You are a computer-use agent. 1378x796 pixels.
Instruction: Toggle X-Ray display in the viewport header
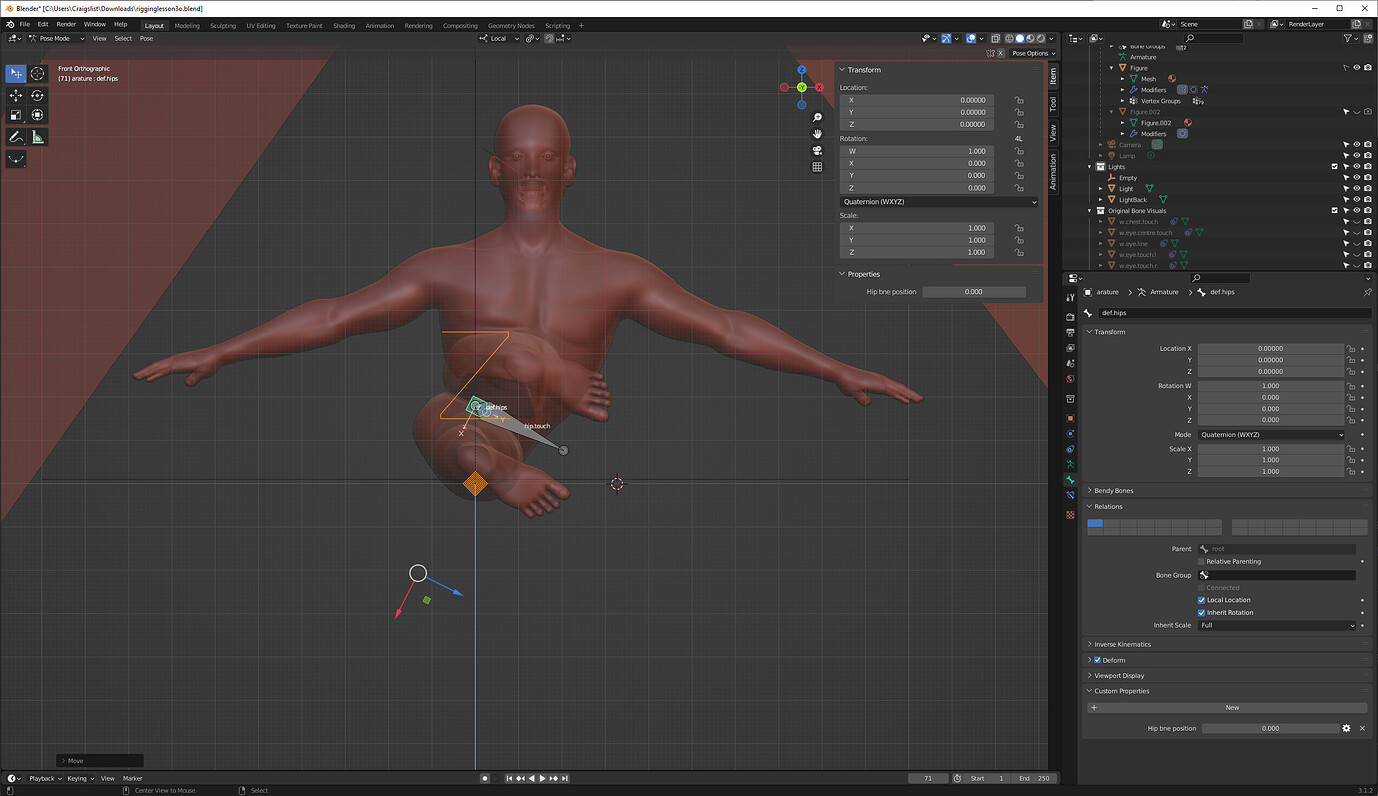(995, 38)
